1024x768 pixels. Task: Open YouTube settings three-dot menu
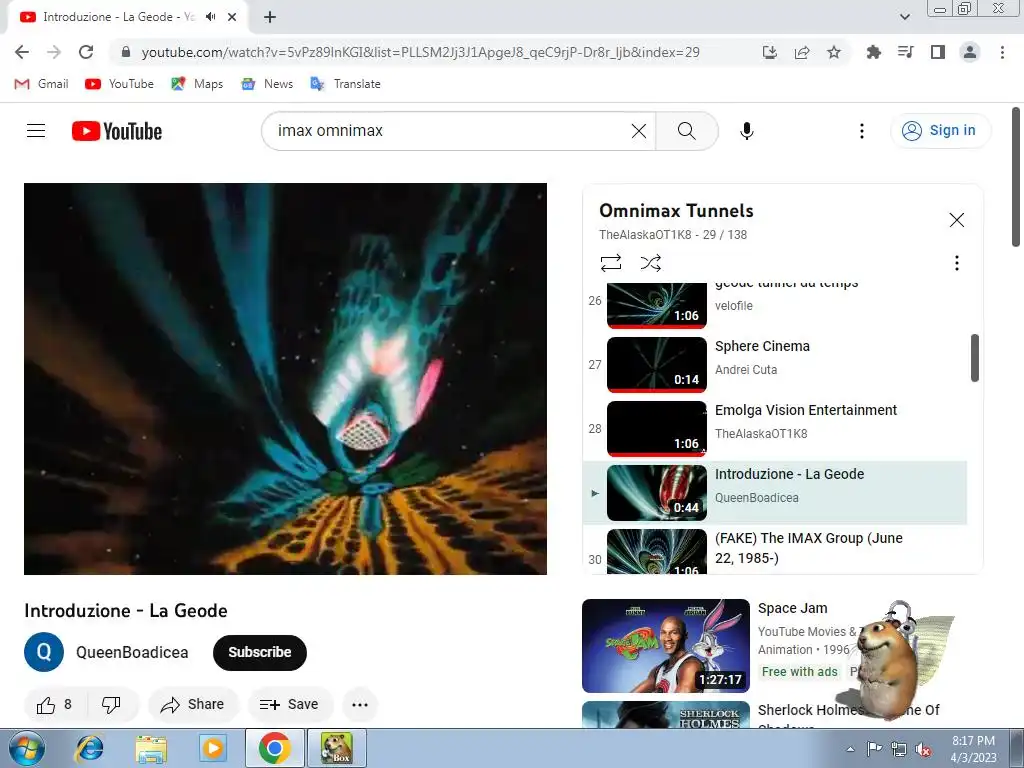point(861,131)
